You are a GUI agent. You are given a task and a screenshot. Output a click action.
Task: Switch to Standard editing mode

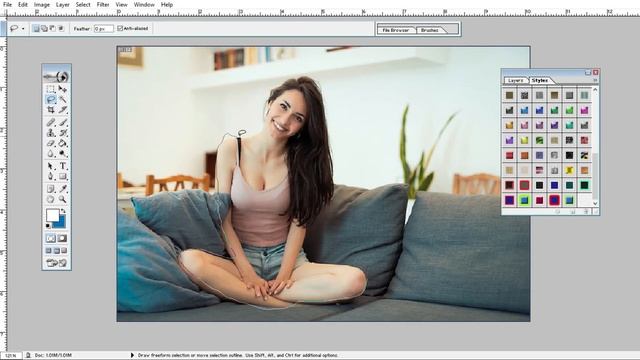click(x=51, y=238)
